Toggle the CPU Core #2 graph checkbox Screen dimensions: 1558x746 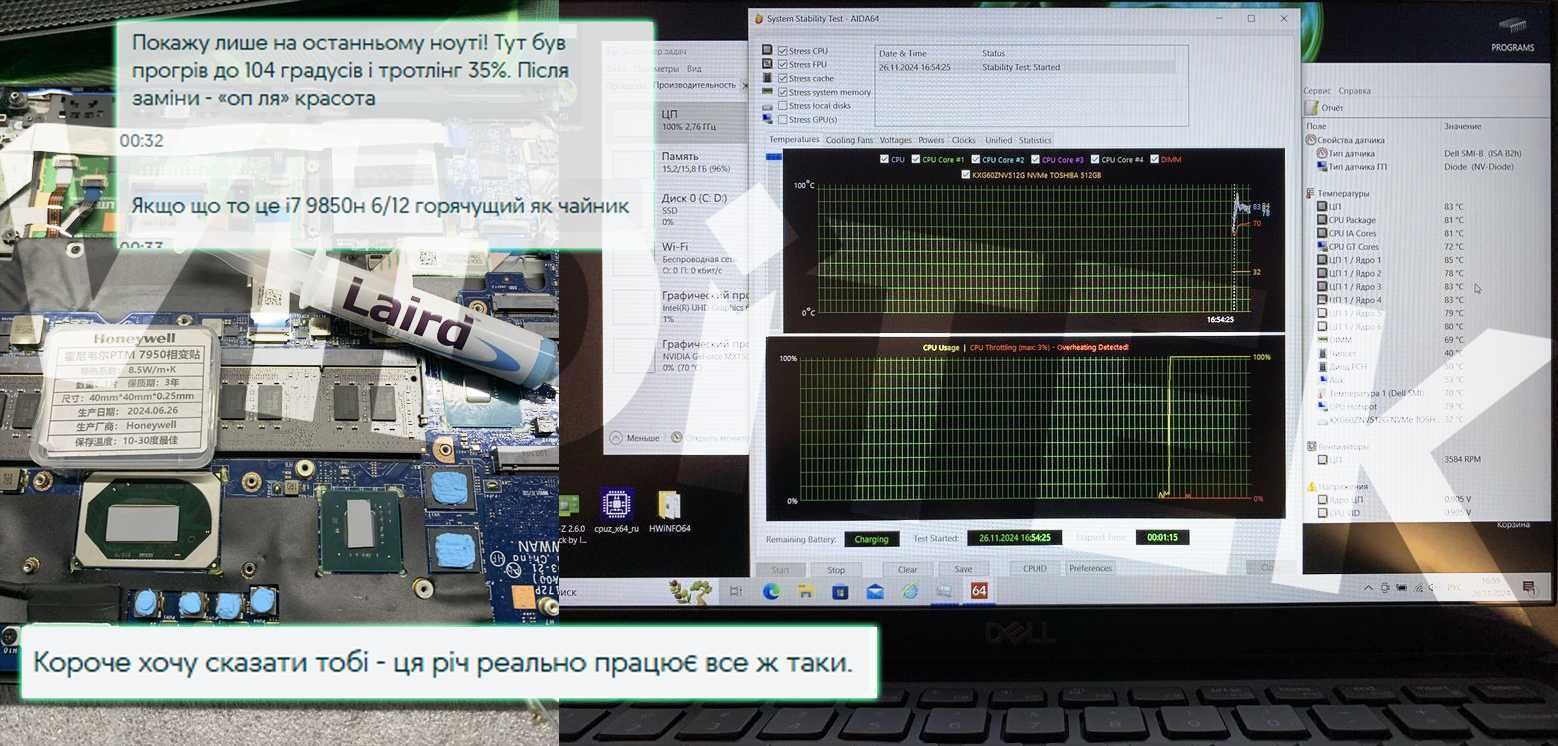tap(975, 159)
